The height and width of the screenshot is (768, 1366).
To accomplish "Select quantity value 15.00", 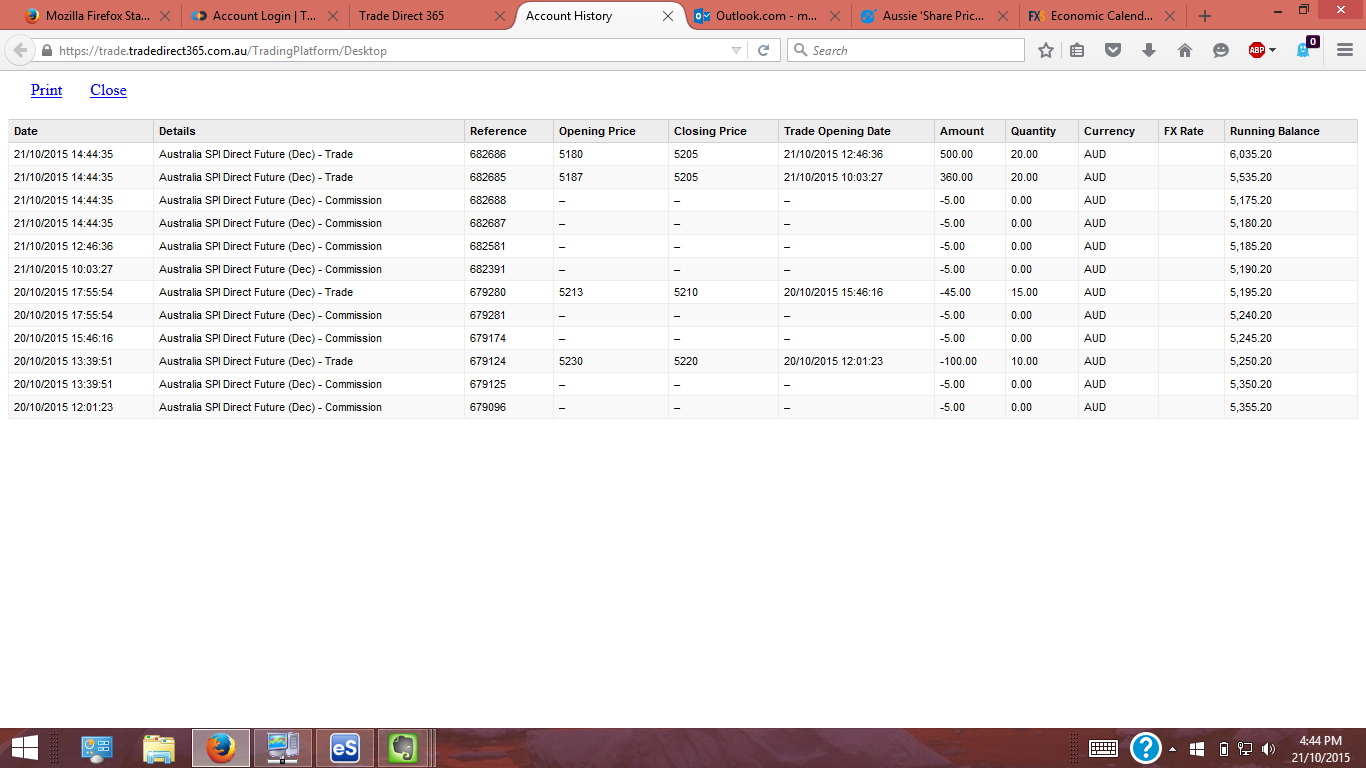I will [1024, 293].
